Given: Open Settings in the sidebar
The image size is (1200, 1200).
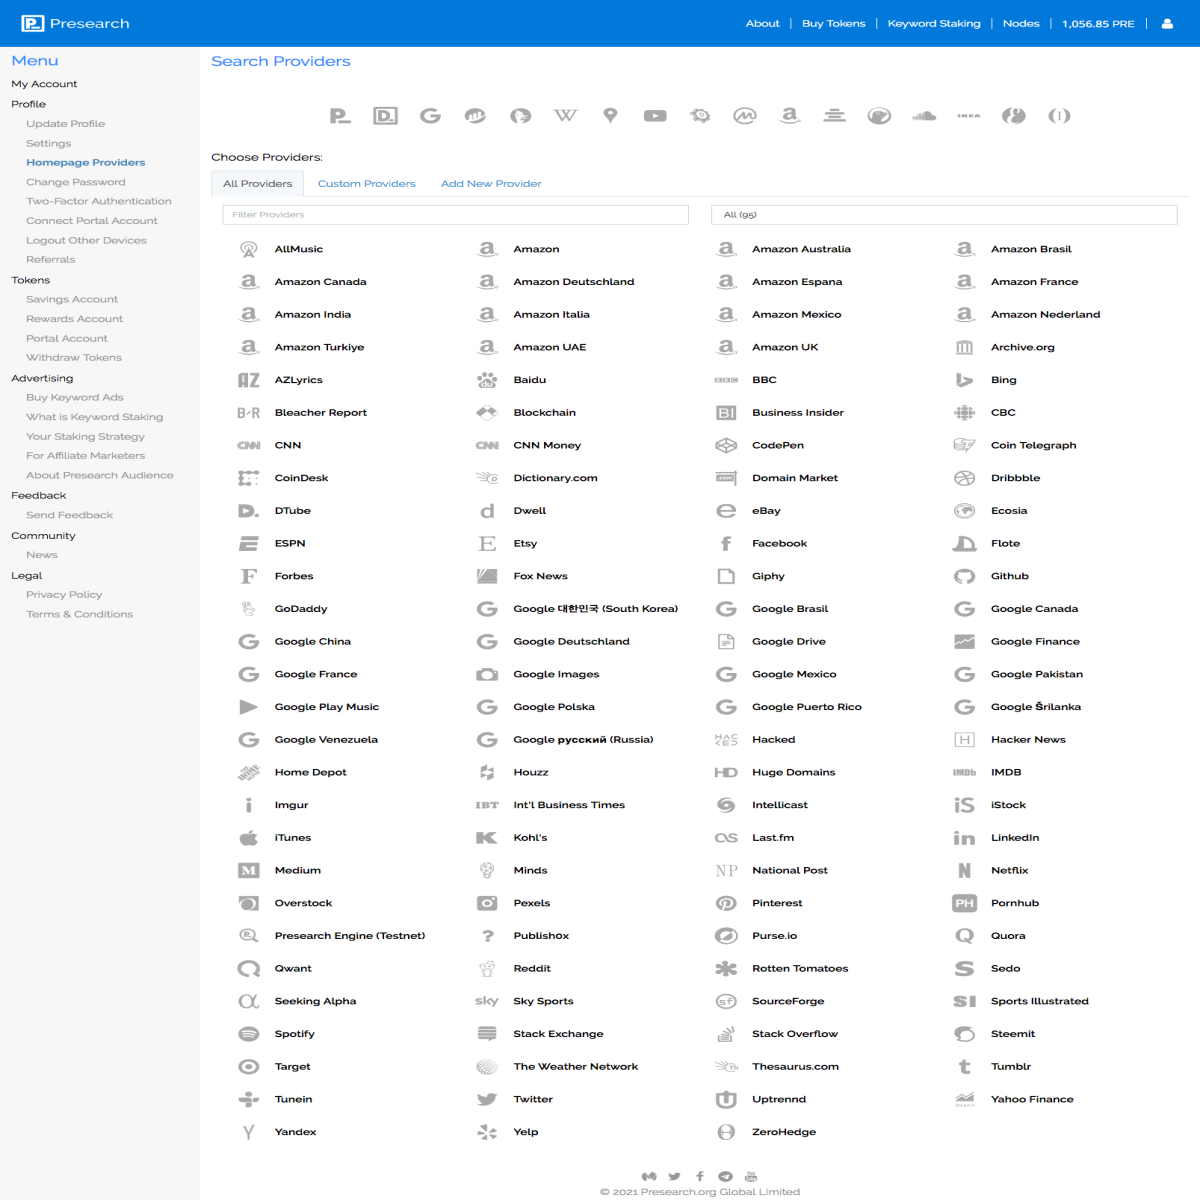Looking at the screenshot, I should [x=49, y=143].
